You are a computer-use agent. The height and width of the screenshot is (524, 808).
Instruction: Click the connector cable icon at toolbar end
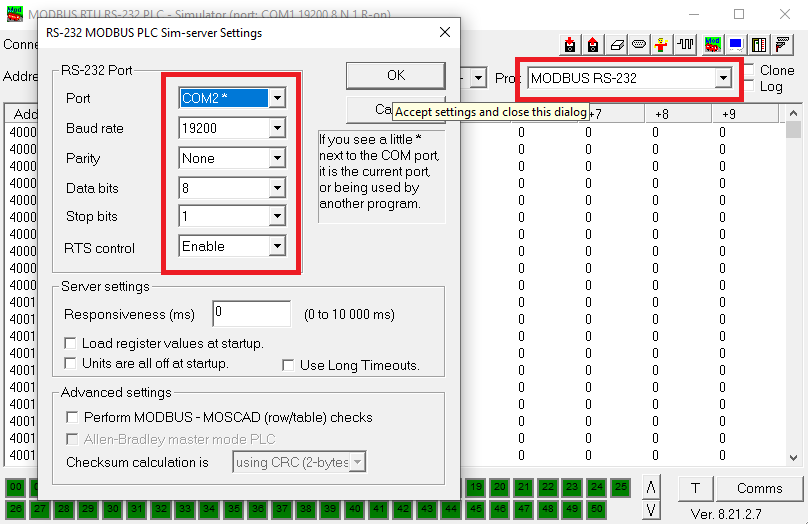(x=783, y=45)
